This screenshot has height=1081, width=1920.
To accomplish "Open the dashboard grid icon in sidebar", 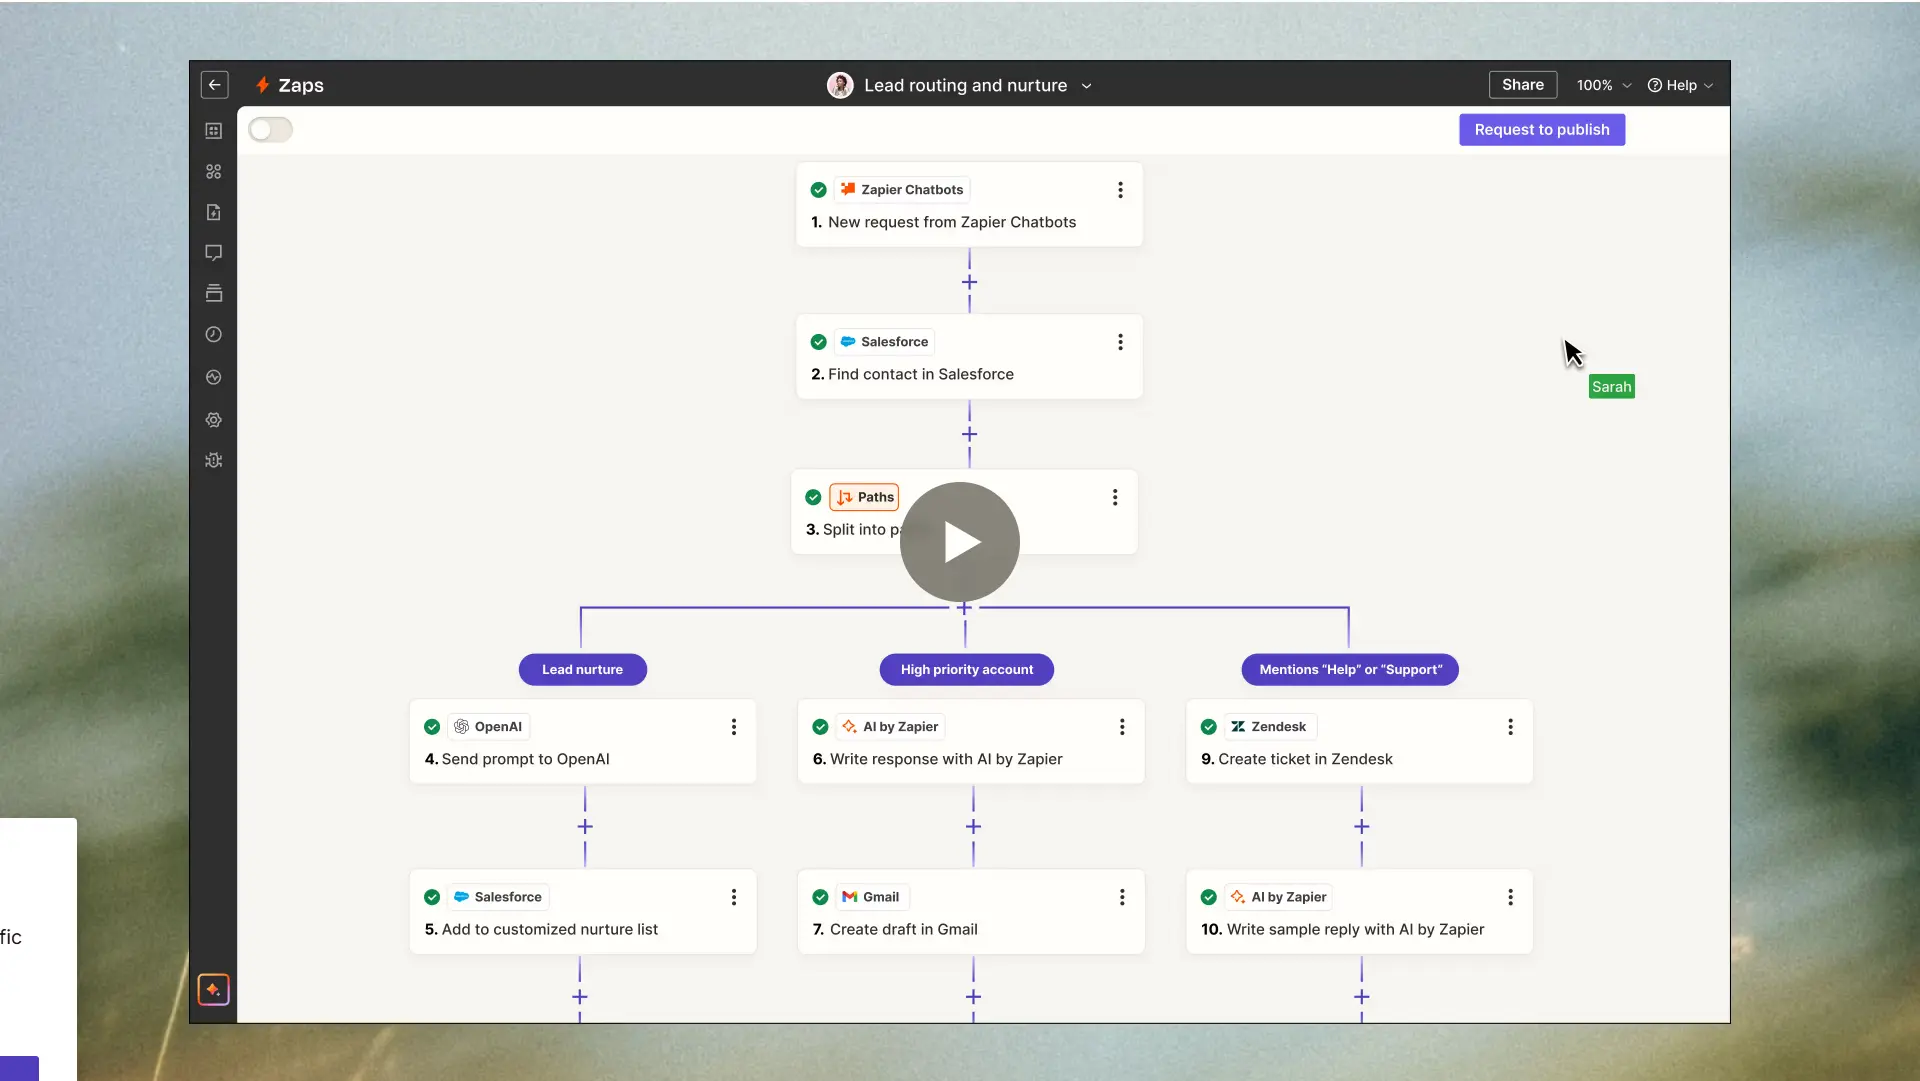I will (213, 131).
